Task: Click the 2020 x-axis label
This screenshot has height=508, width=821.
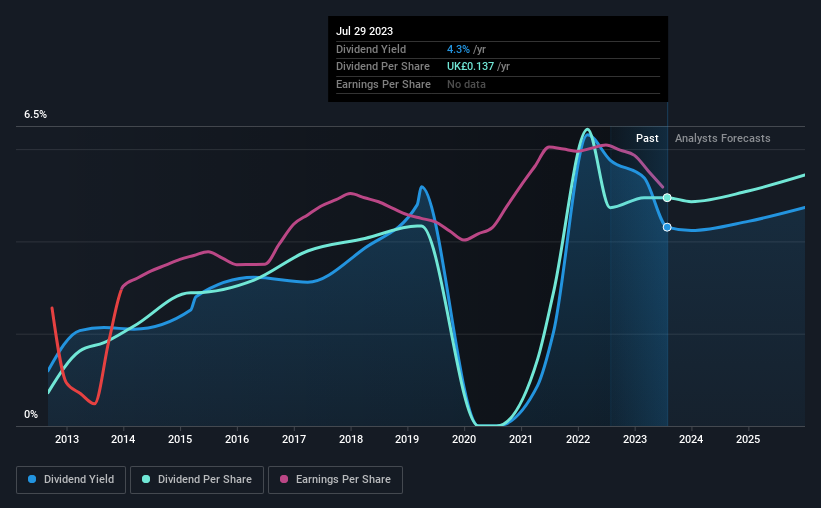Action: click(x=464, y=439)
